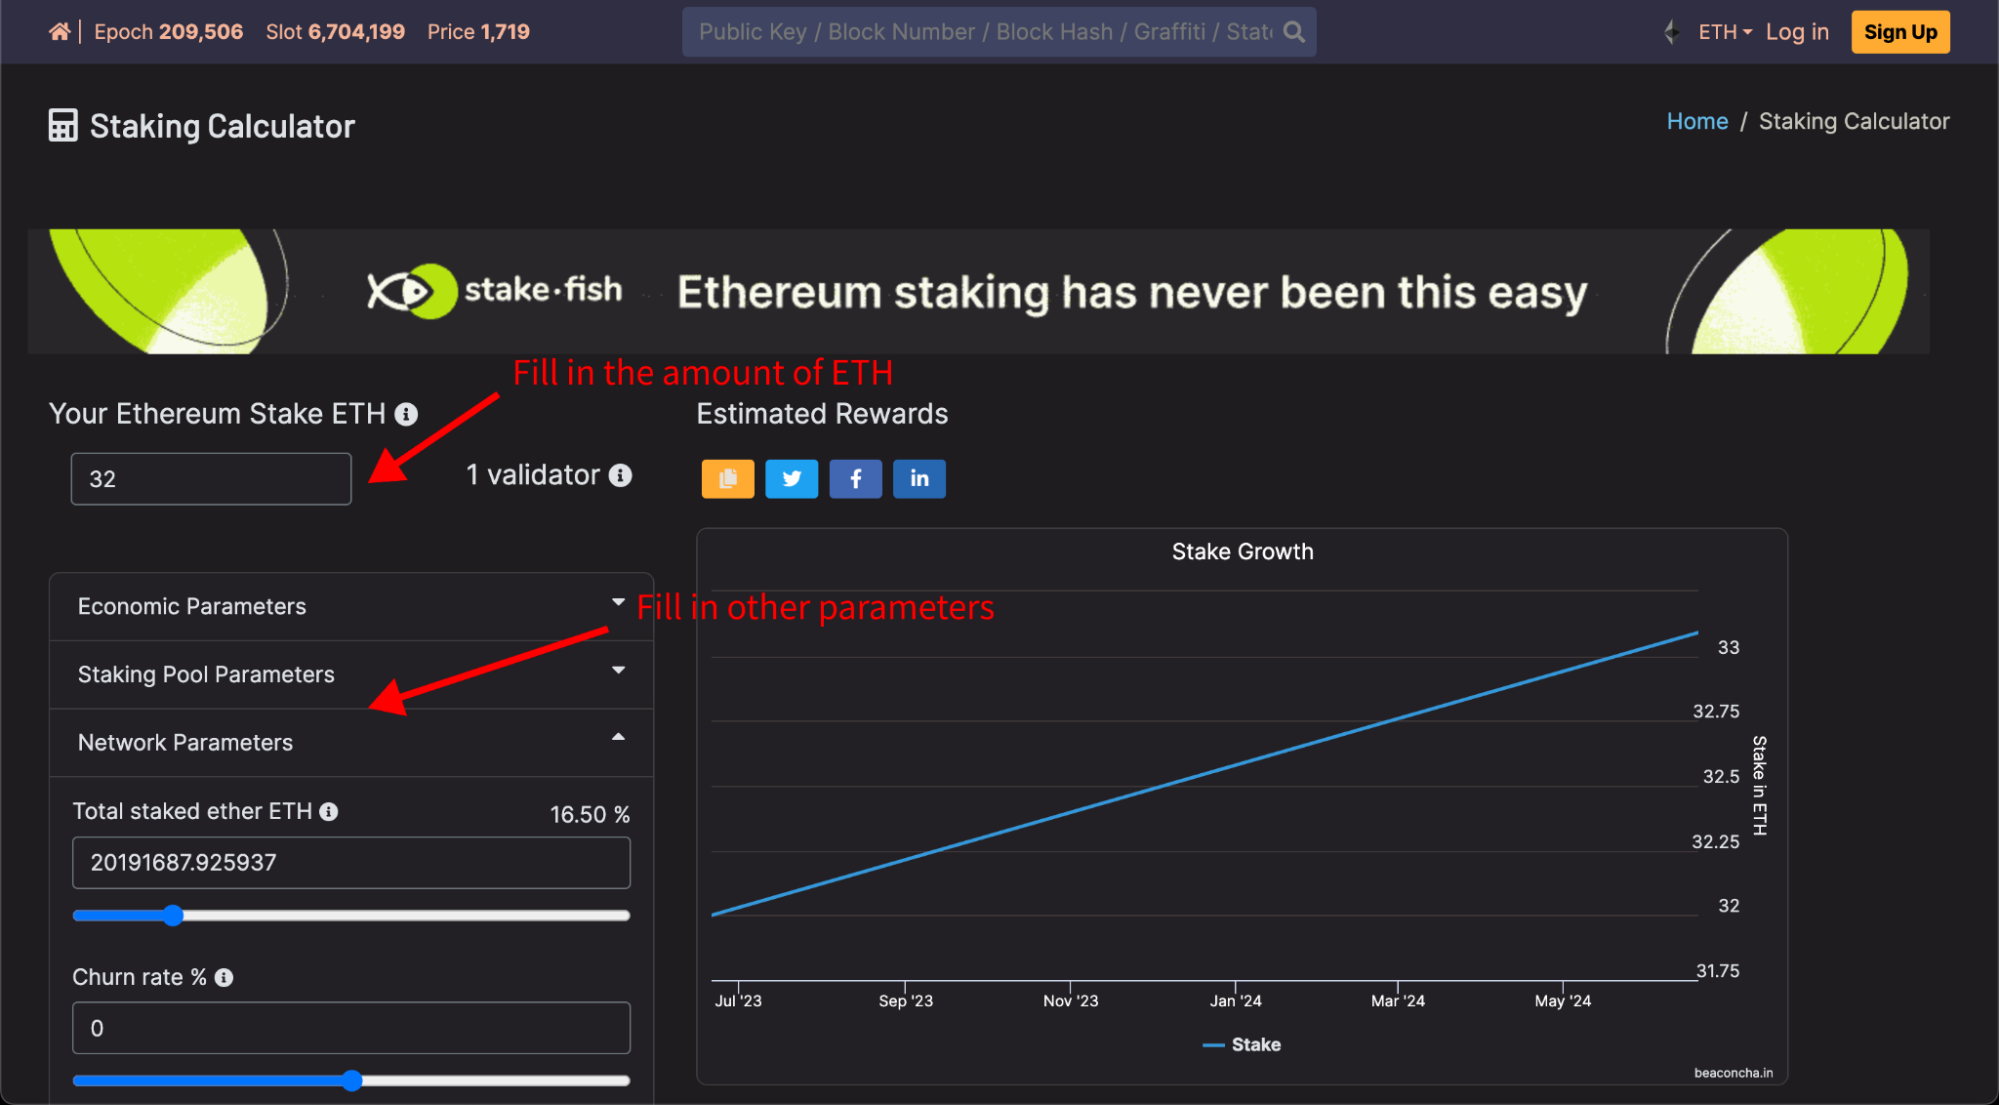Click info icon beside Your Ethereum Stake
Viewport: 1999px width, 1105px height.
pos(406,414)
